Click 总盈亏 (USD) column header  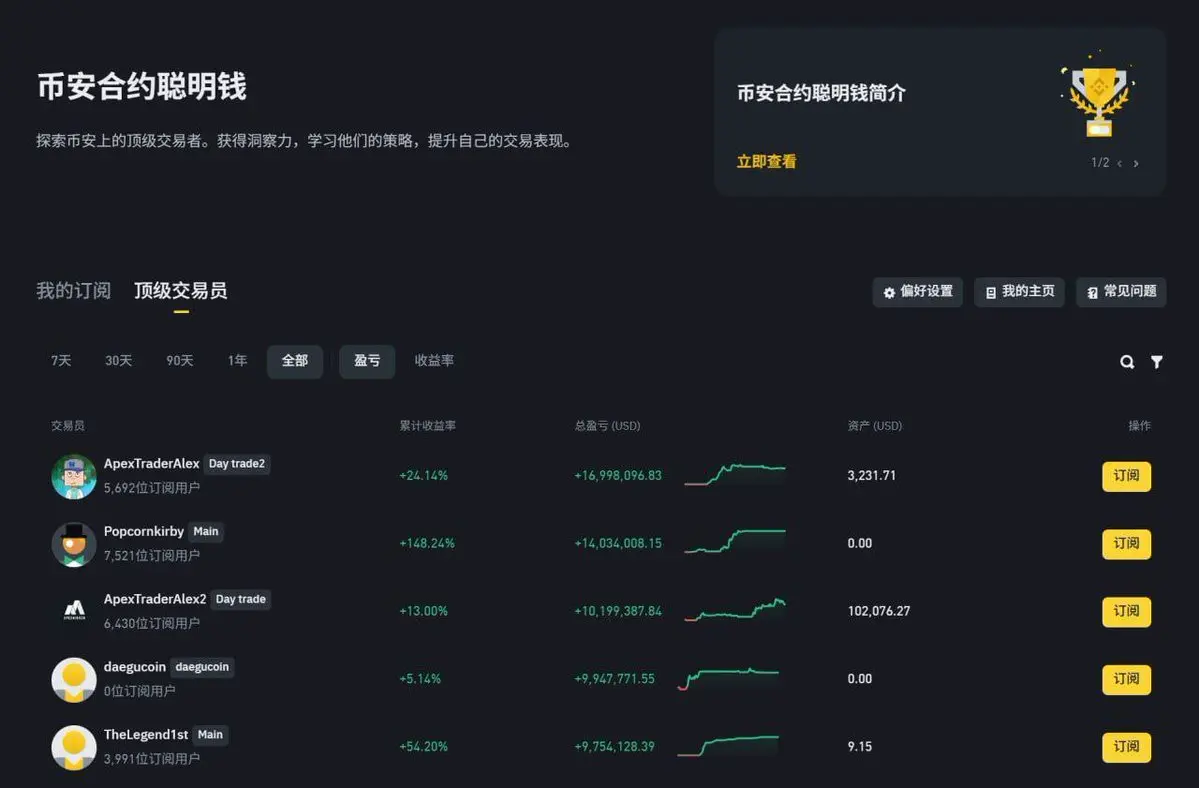(607, 426)
